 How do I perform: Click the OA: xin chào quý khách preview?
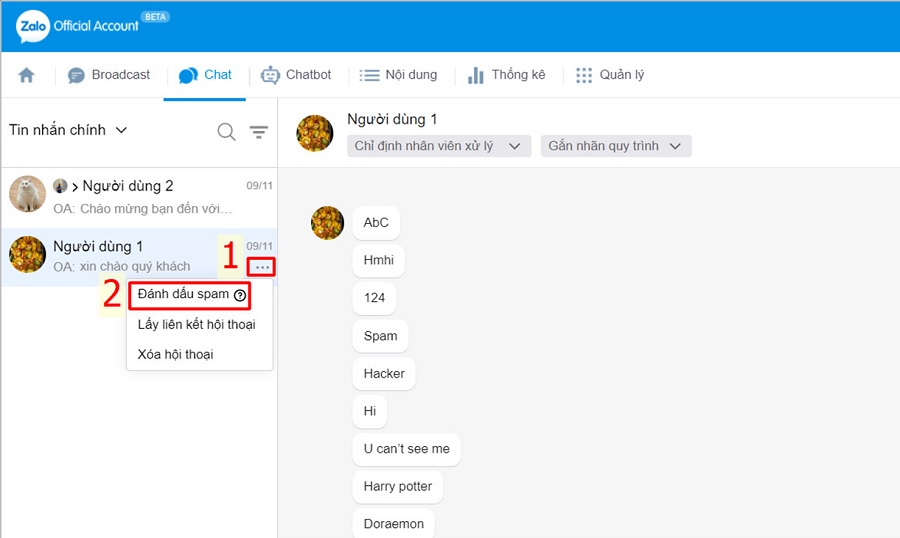122,266
